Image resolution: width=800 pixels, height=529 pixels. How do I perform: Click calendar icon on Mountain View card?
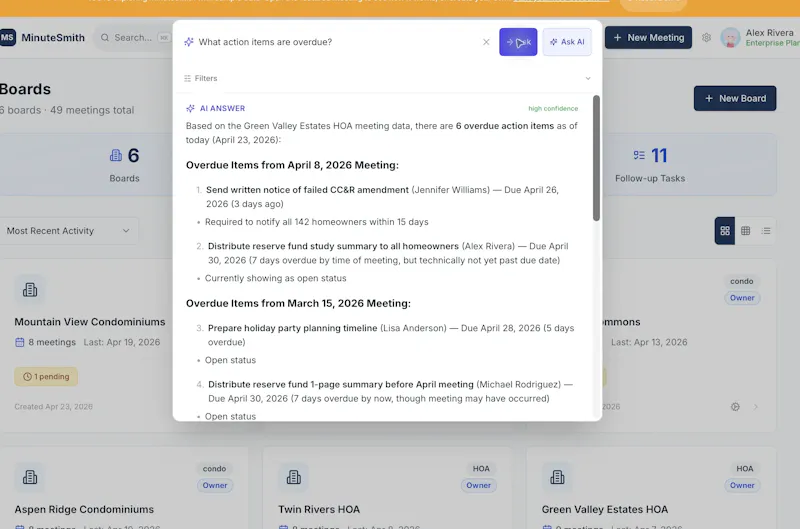click(19, 342)
